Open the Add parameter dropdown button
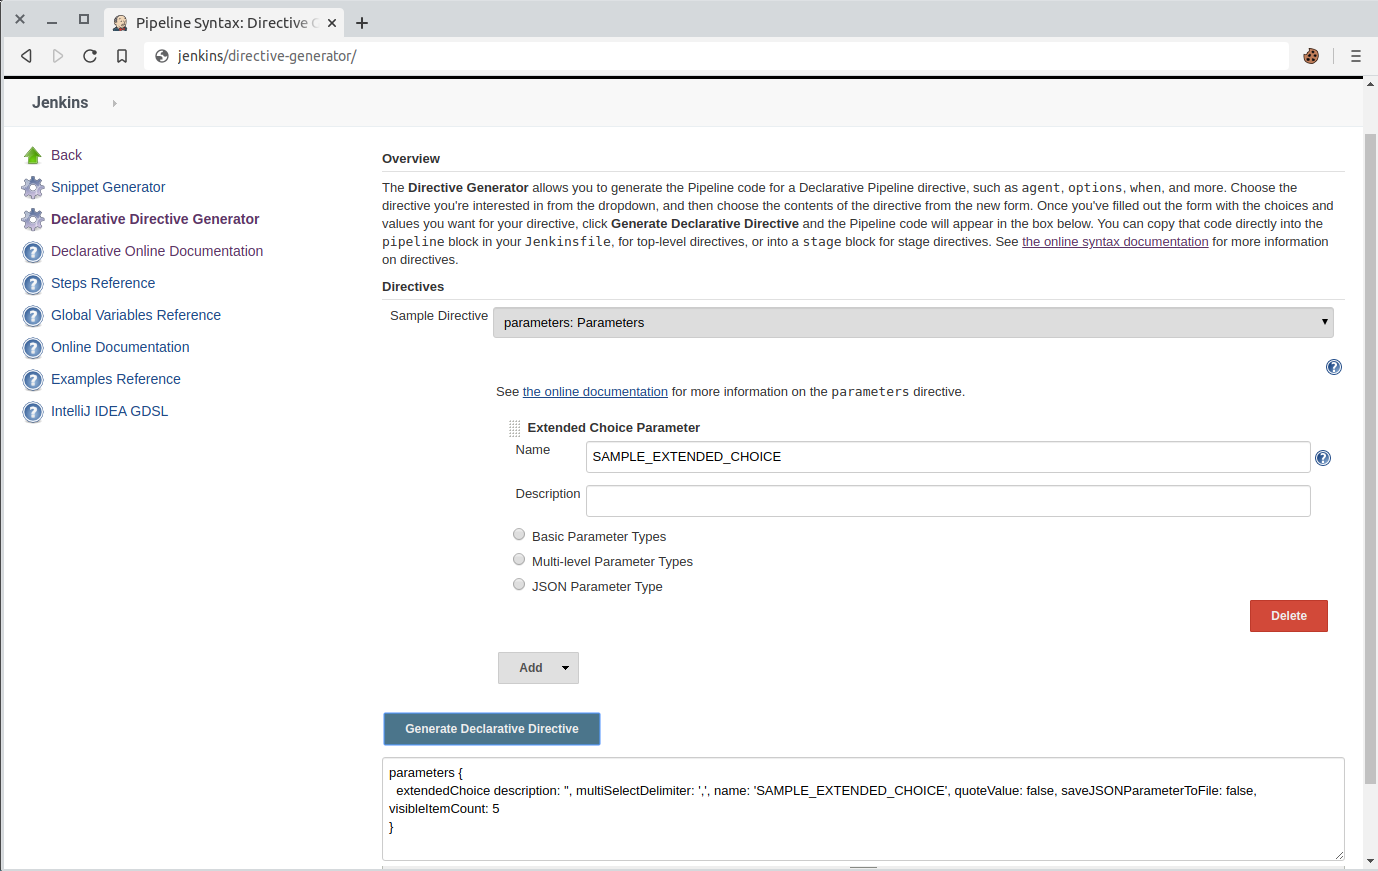This screenshot has height=871, width=1378. coord(538,668)
